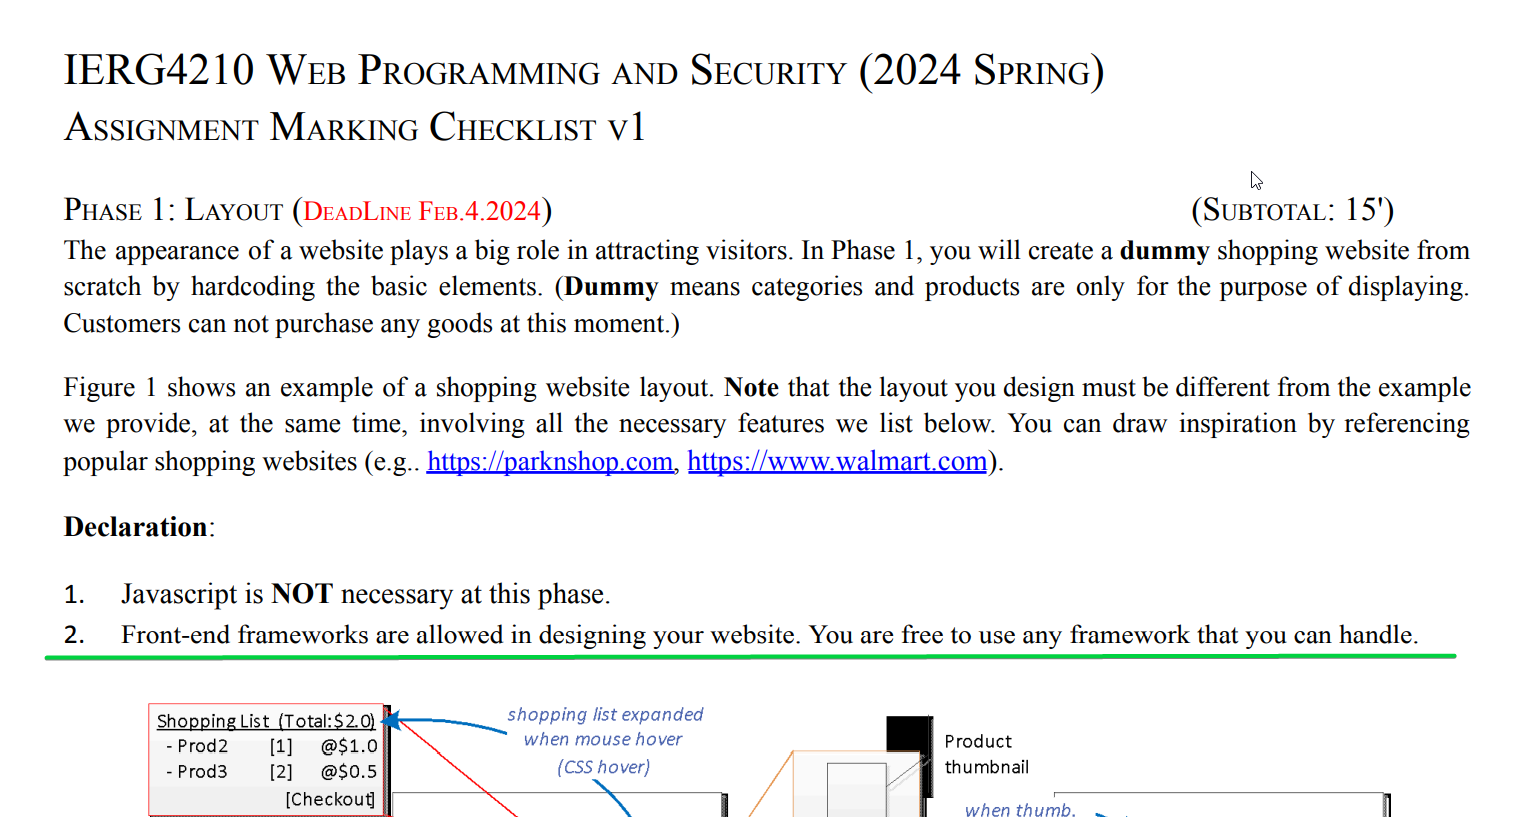The image size is (1529, 817).
Task: Open the parknshop.com hyperlink
Action: tap(549, 462)
